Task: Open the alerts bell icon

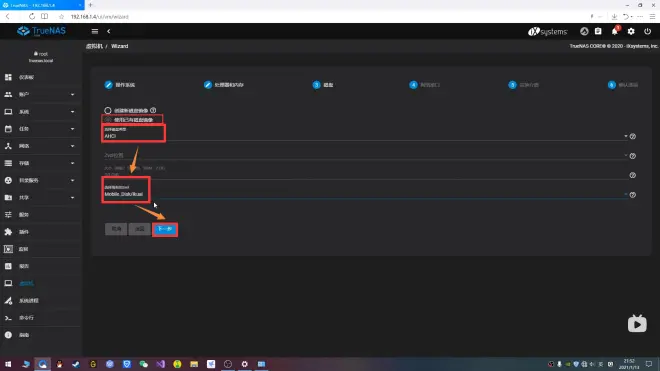Action: [x=615, y=31]
